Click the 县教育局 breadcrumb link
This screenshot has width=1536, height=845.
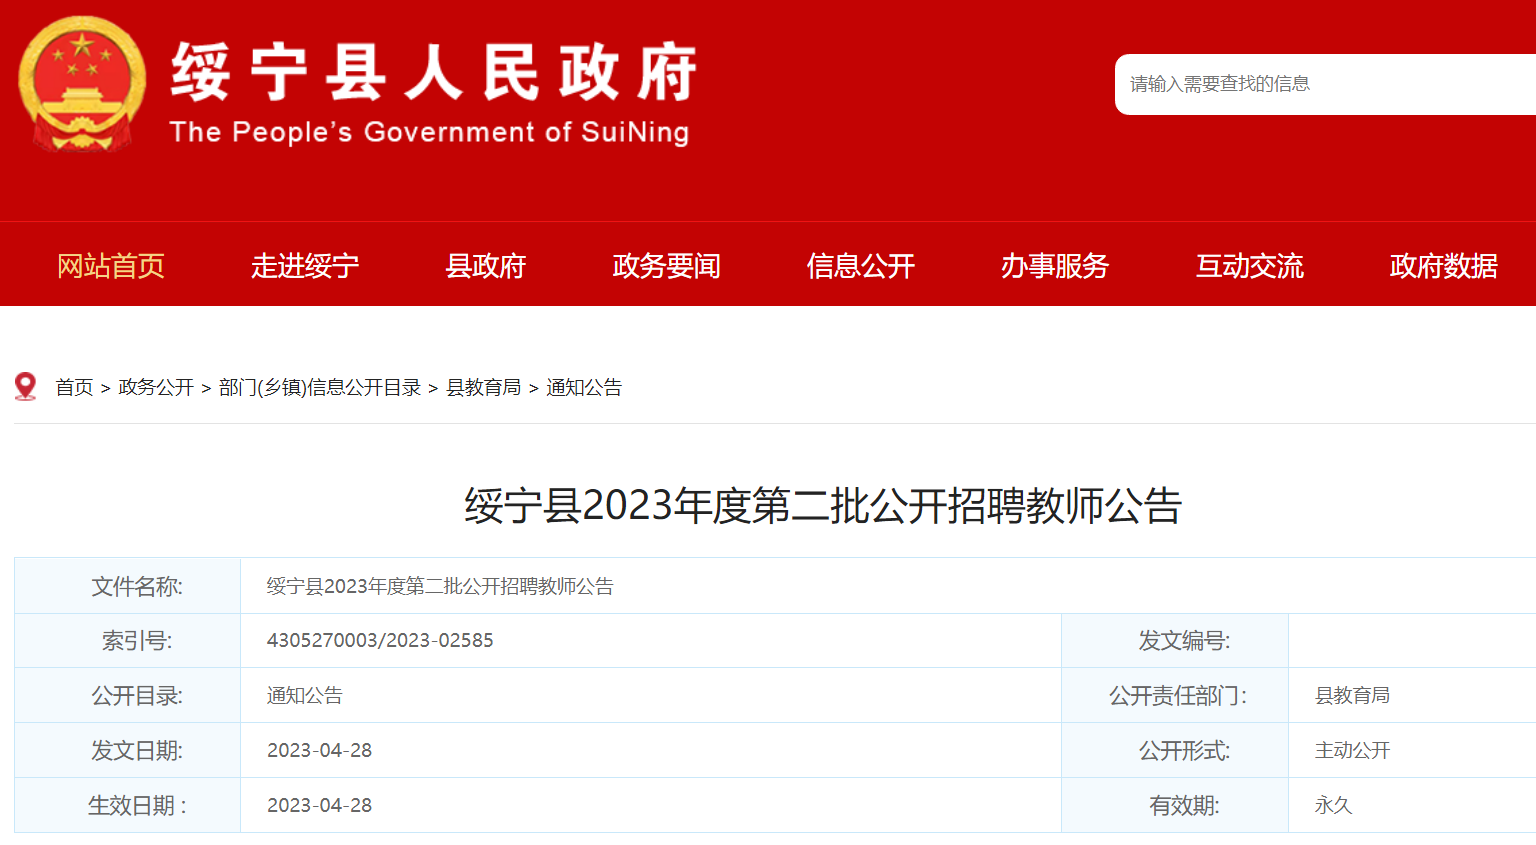click(x=484, y=387)
